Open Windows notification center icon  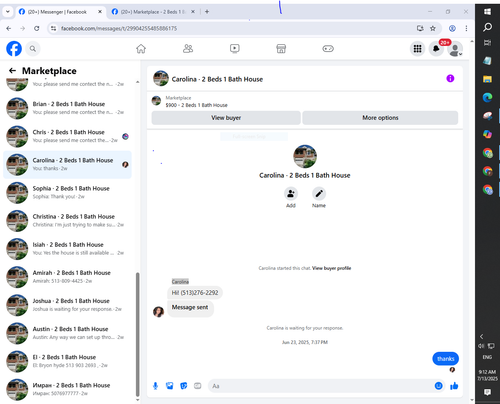pos(487,392)
